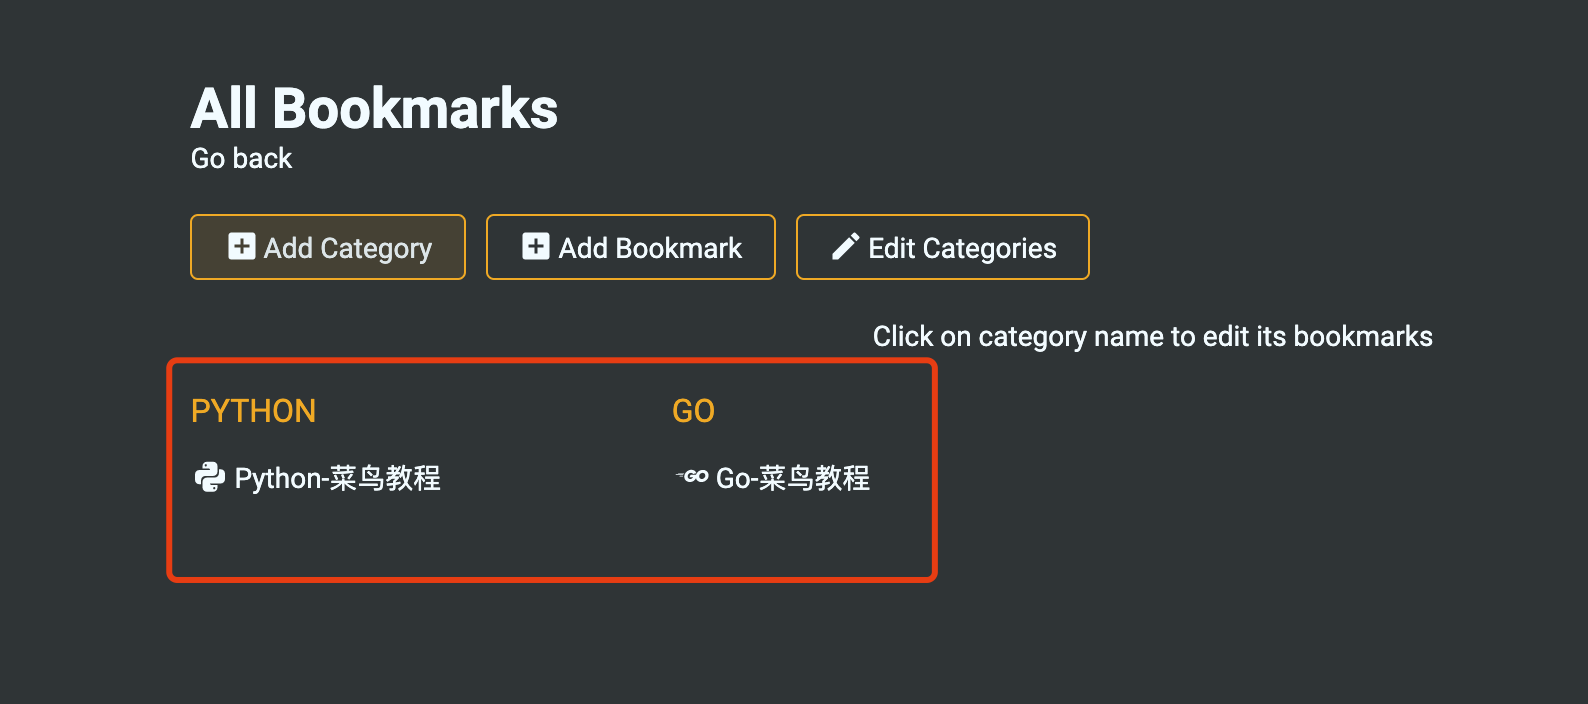Image resolution: width=1588 pixels, height=704 pixels.
Task: Switch to Edit Categories mode
Action: [943, 247]
